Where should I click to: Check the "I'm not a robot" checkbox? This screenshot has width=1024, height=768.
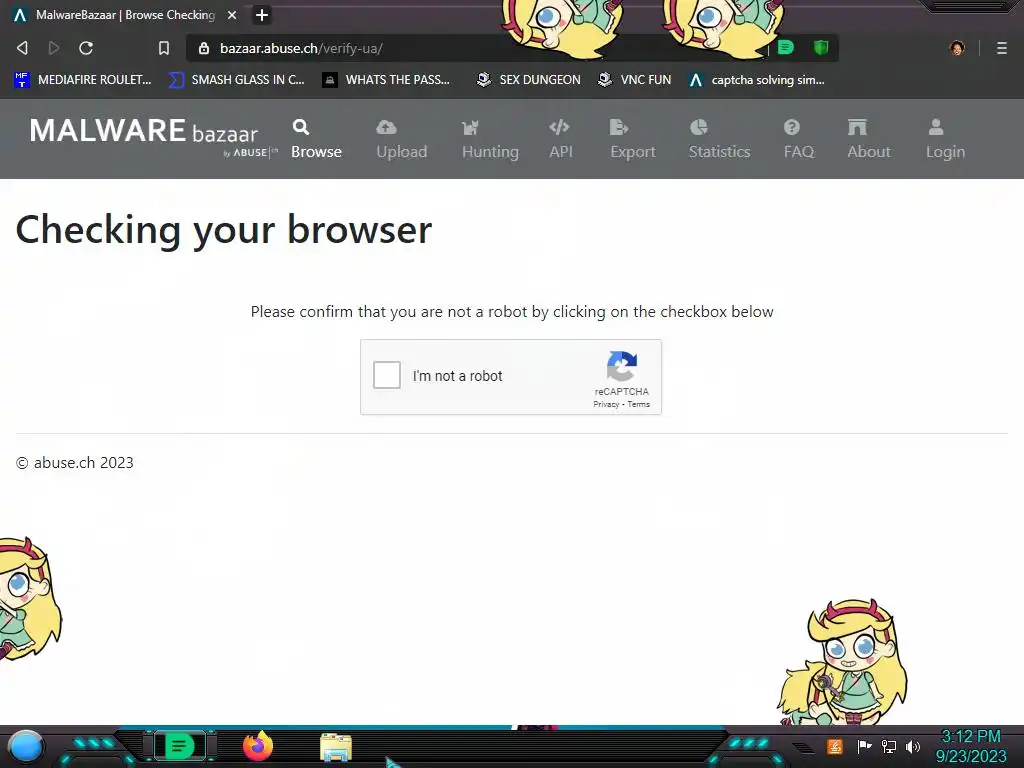click(387, 376)
